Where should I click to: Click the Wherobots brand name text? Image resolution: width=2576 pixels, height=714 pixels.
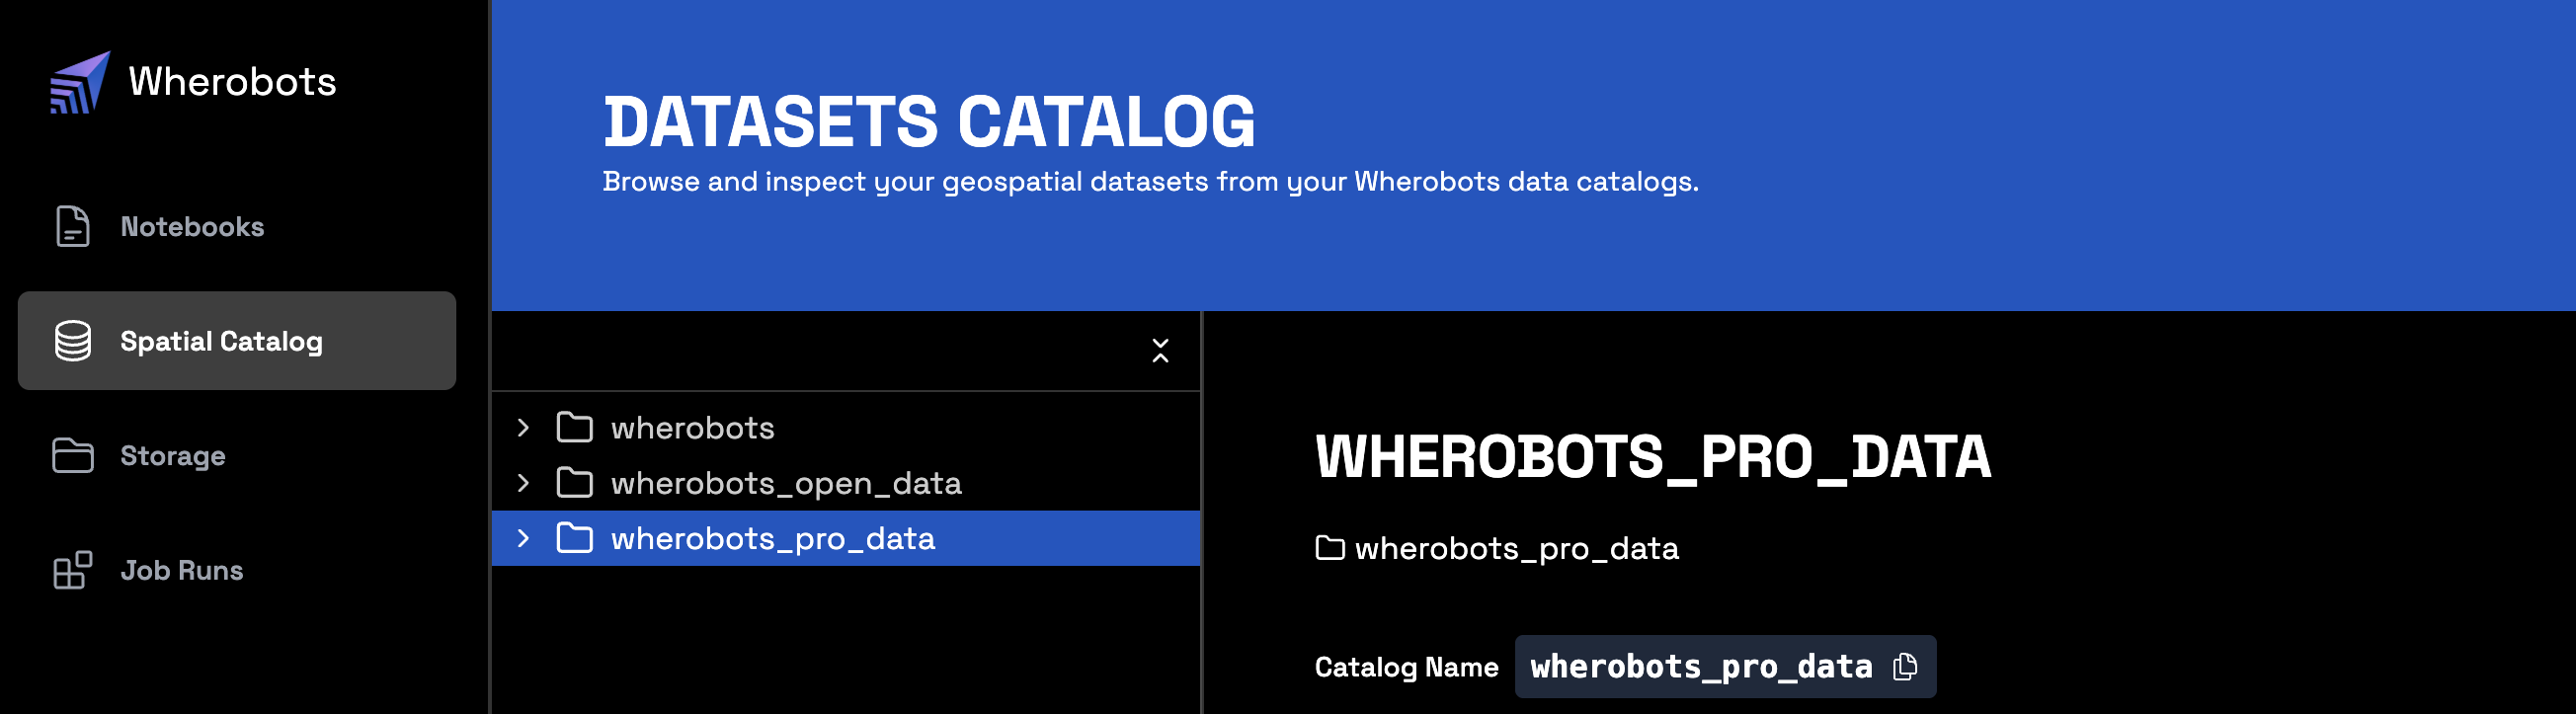tap(232, 82)
